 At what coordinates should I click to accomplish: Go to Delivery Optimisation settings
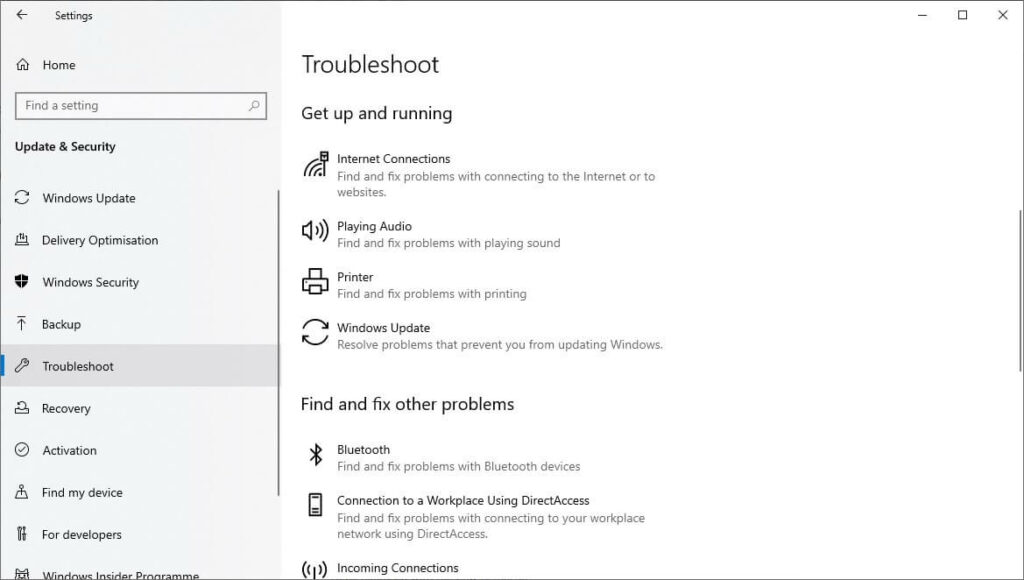[99, 240]
